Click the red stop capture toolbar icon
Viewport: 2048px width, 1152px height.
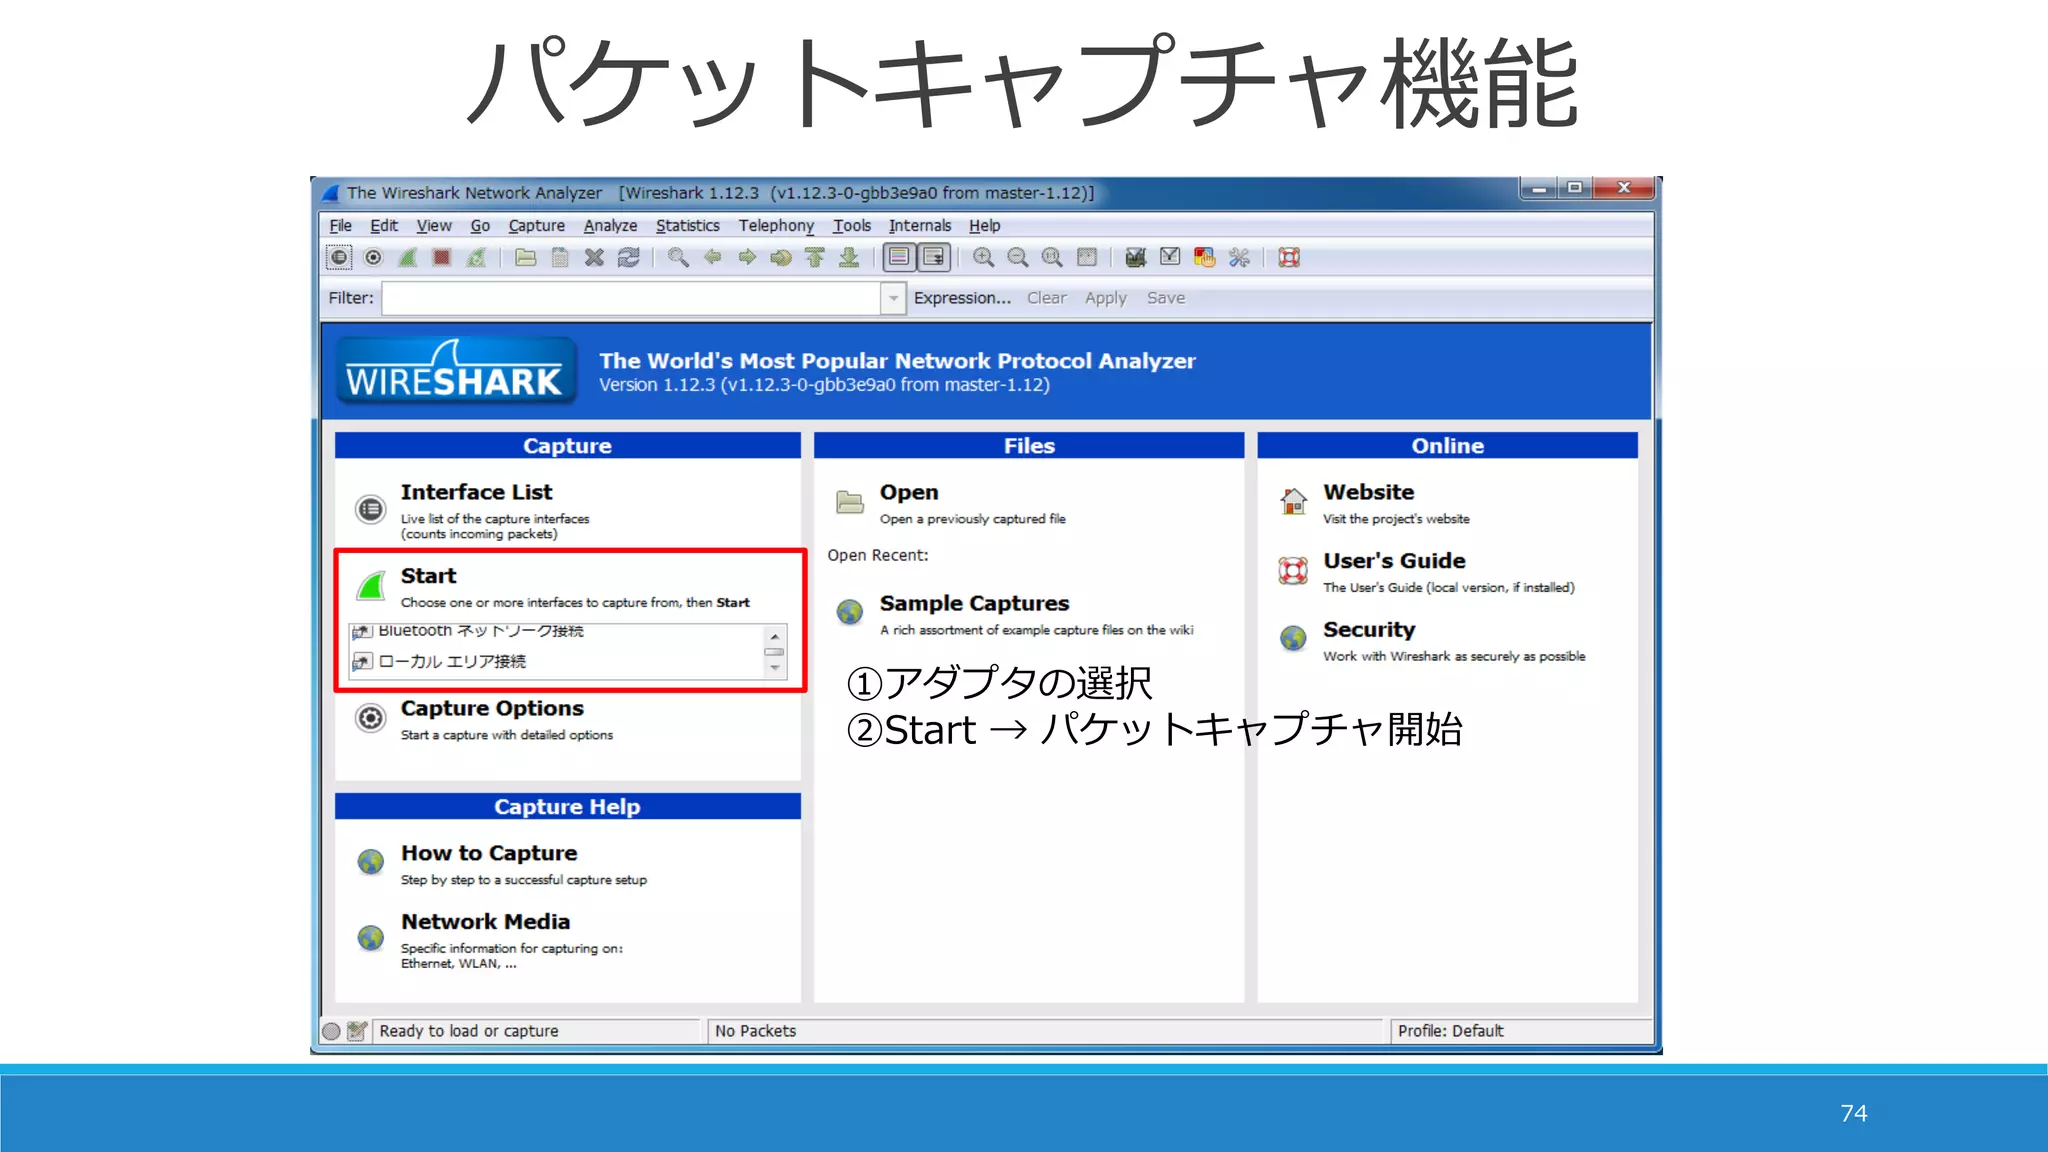coord(441,258)
